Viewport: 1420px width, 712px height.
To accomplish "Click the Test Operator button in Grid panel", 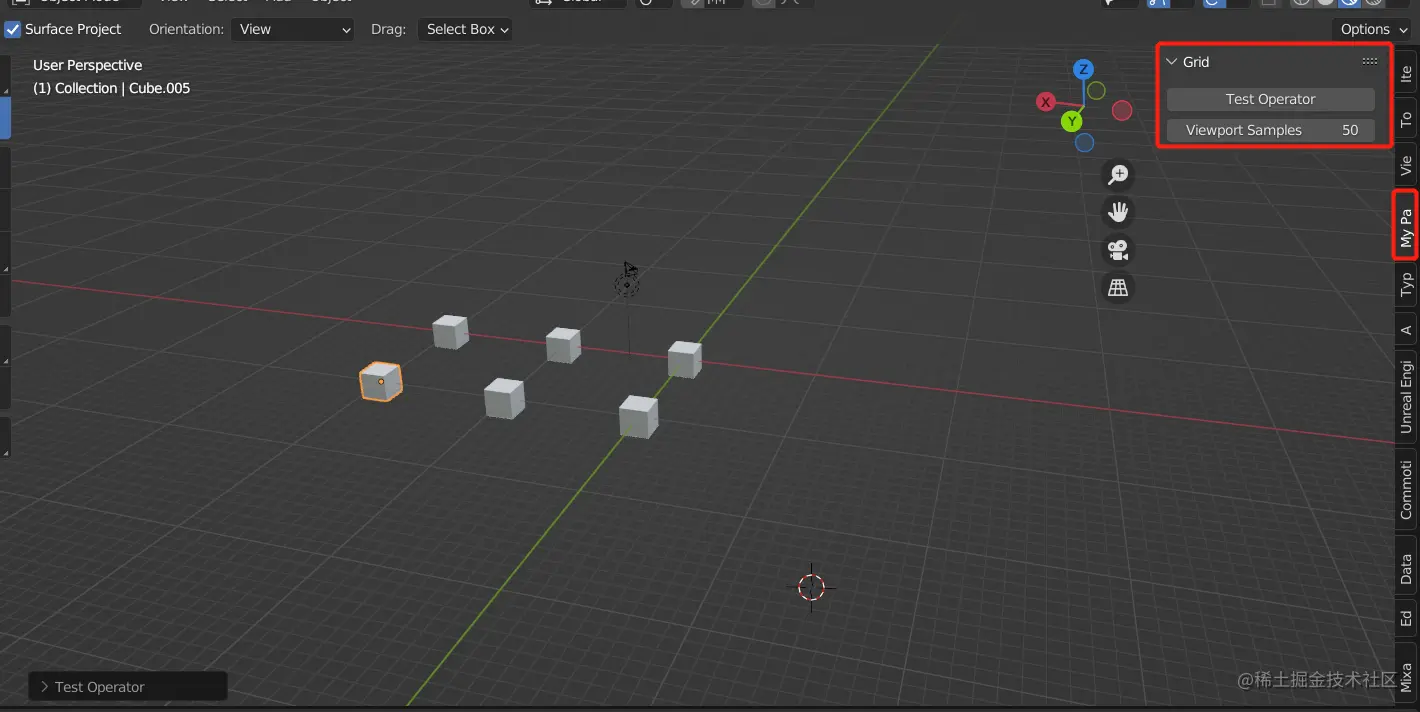I will 1271,99.
